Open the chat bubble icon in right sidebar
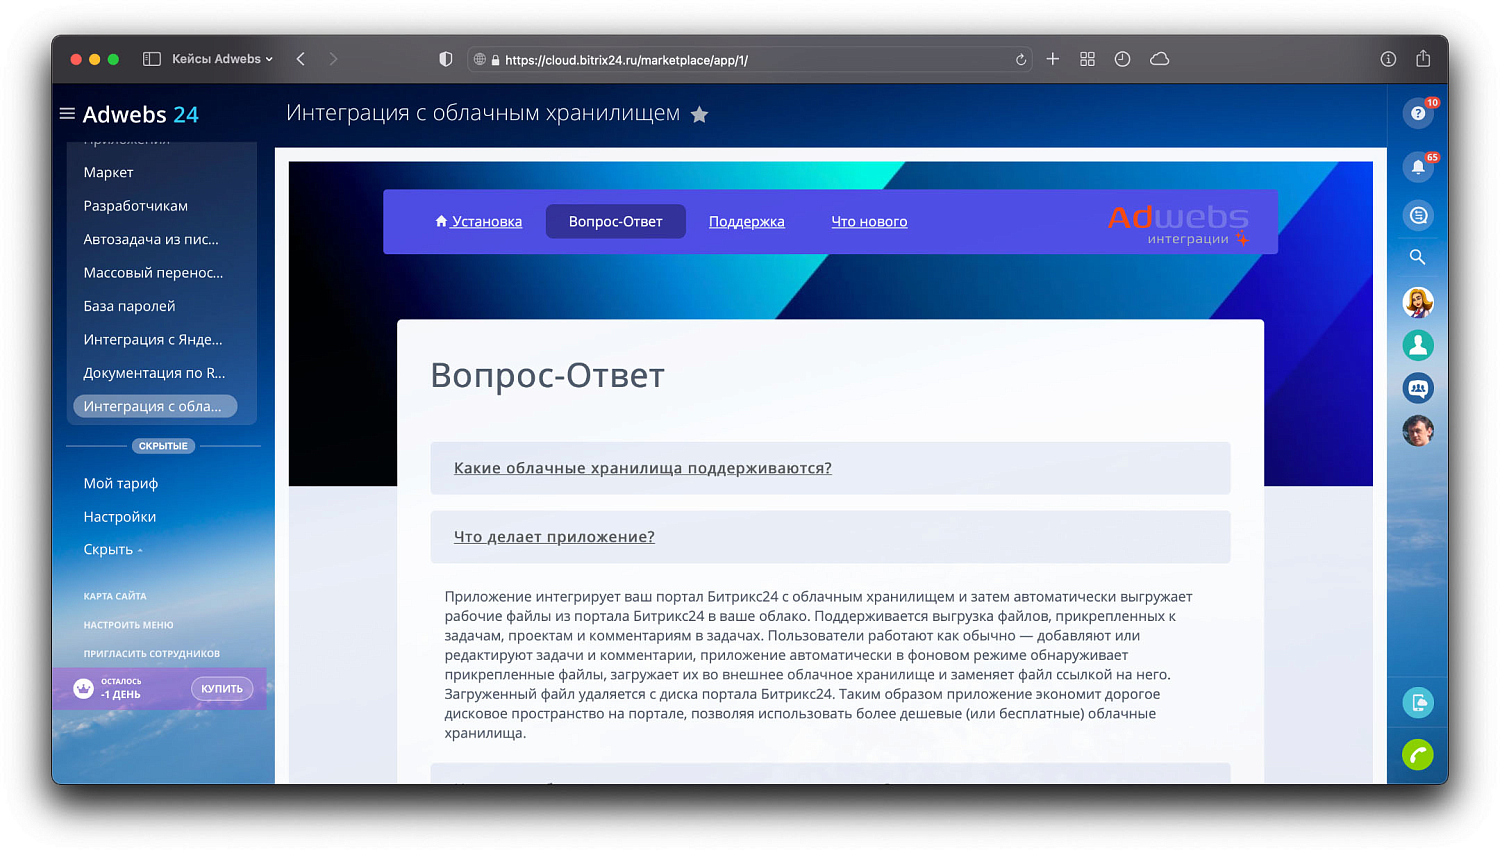Image resolution: width=1500 pixels, height=853 pixels. 1418,215
